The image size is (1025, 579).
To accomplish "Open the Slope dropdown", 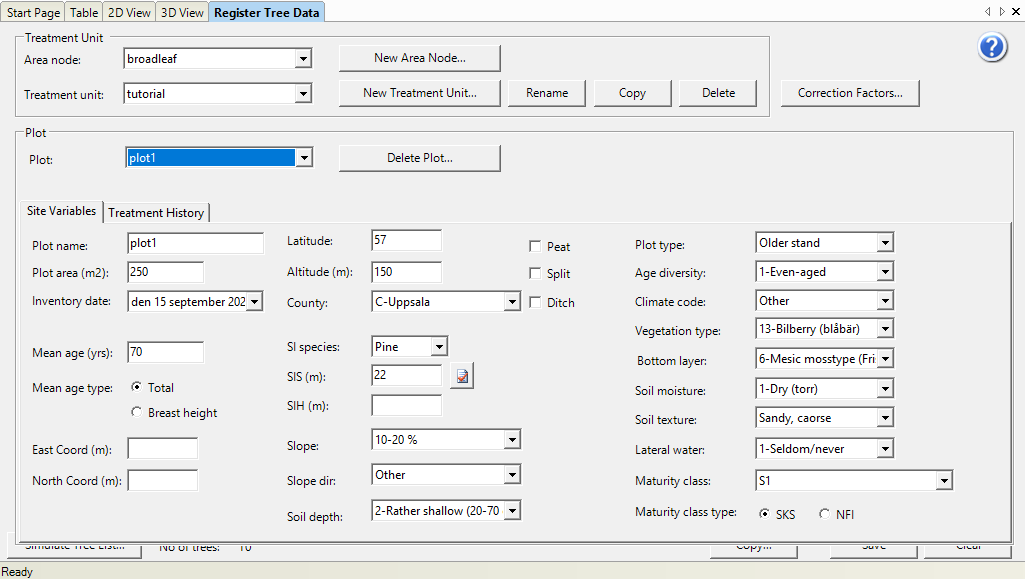I will click(x=512, y=440).
